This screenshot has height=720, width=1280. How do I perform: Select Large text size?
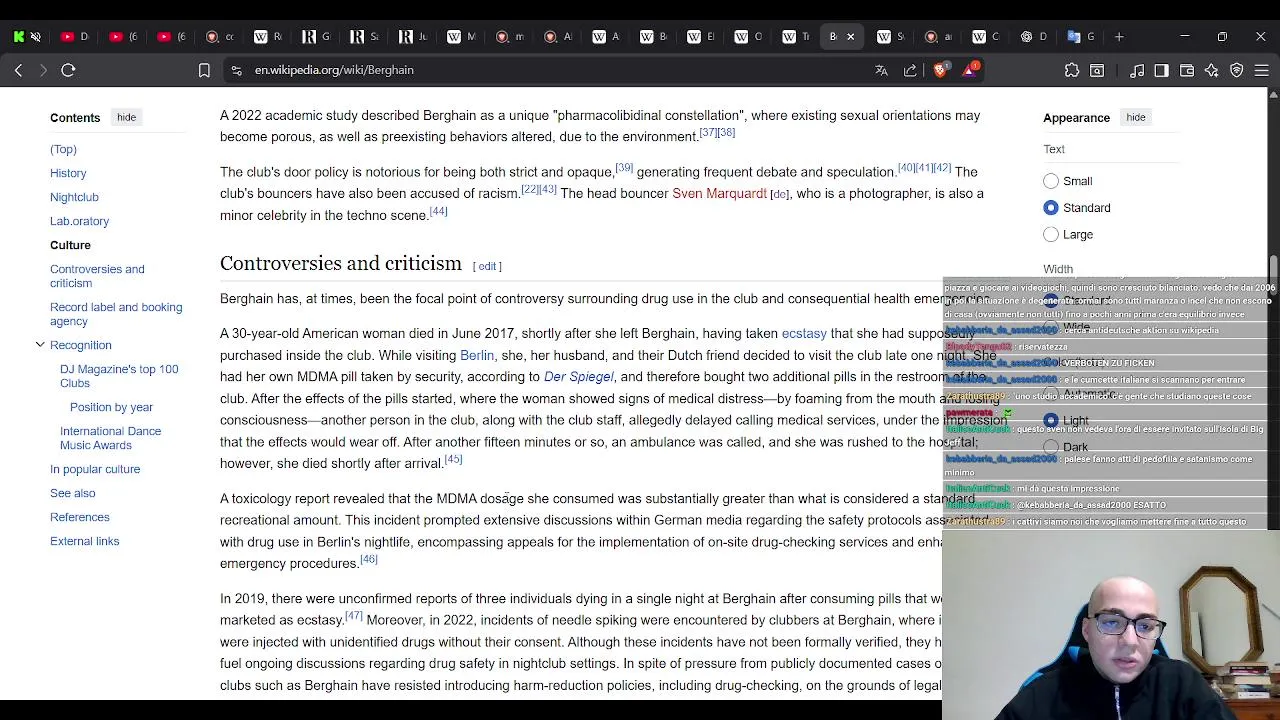pyautogui.click(x=1051, y=234)
